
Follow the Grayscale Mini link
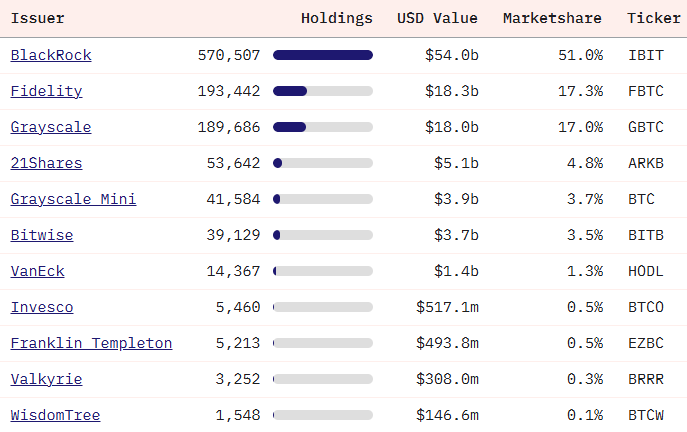73,199
